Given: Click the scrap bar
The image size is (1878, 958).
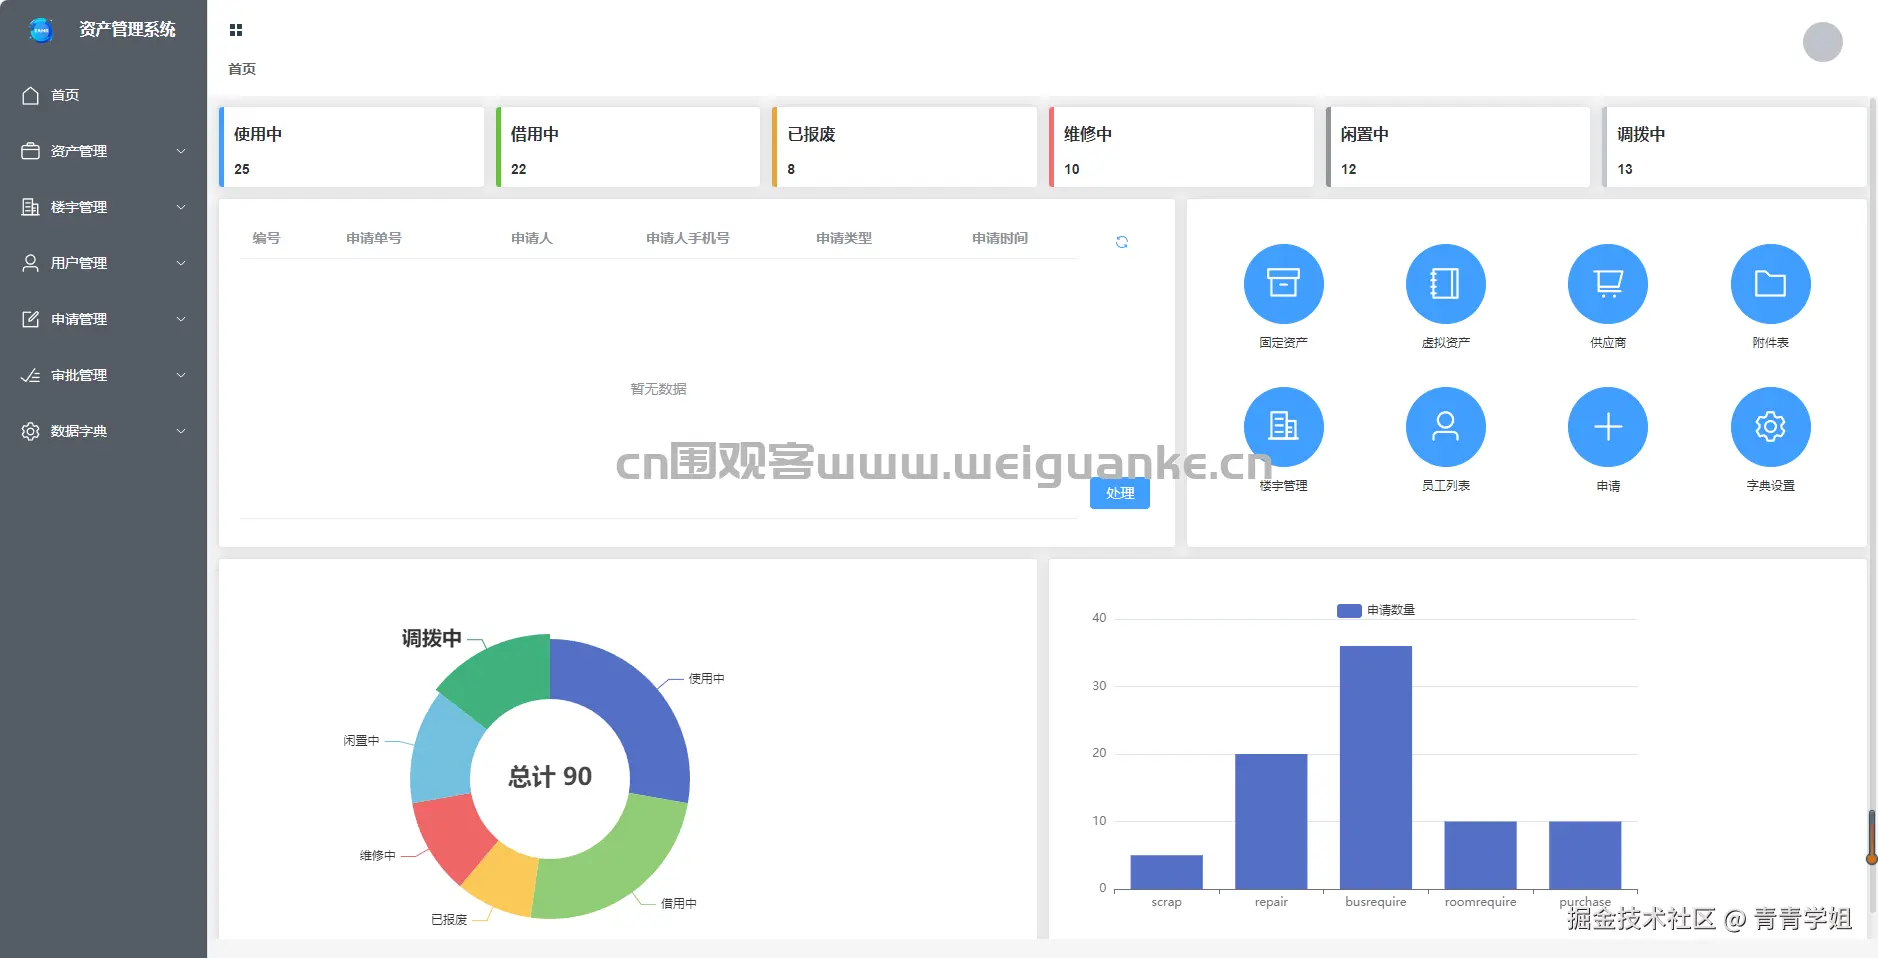Looking at the screenshot, I should coord(1166,872).
